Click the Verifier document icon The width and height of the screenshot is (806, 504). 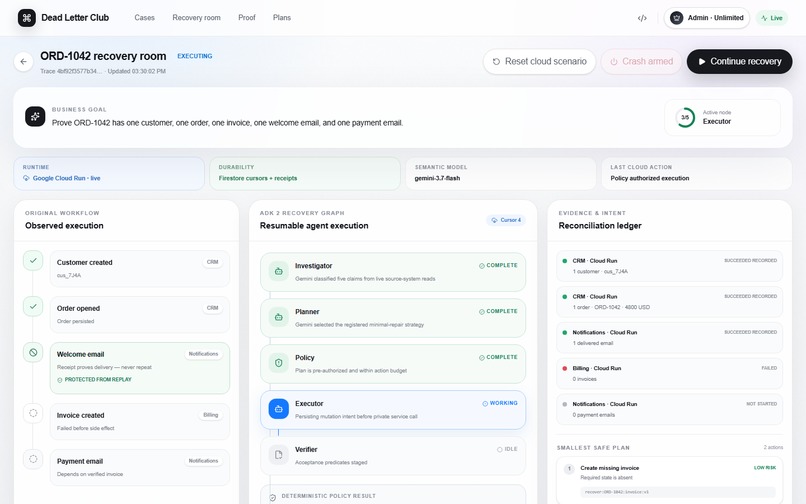coord(279,455)
